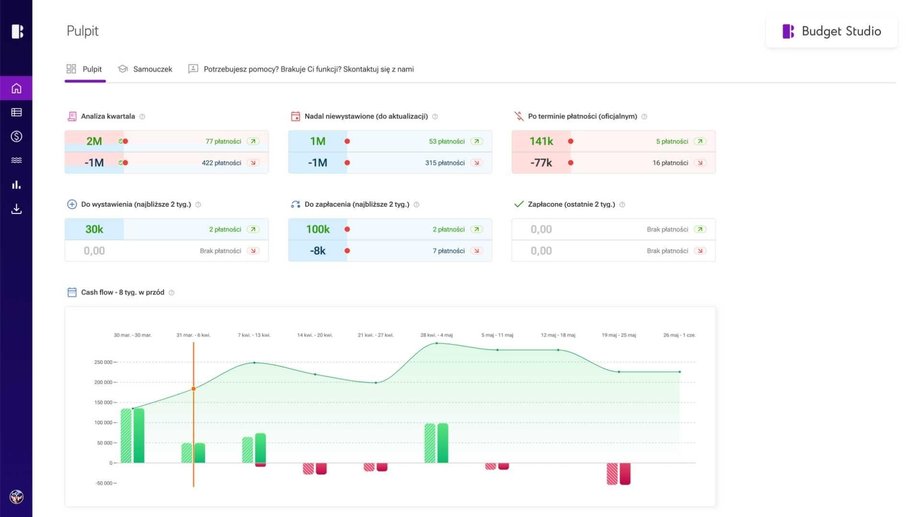Click the Budget Studio brand button
Screen dimensions: 920x517
pos(831,31)
